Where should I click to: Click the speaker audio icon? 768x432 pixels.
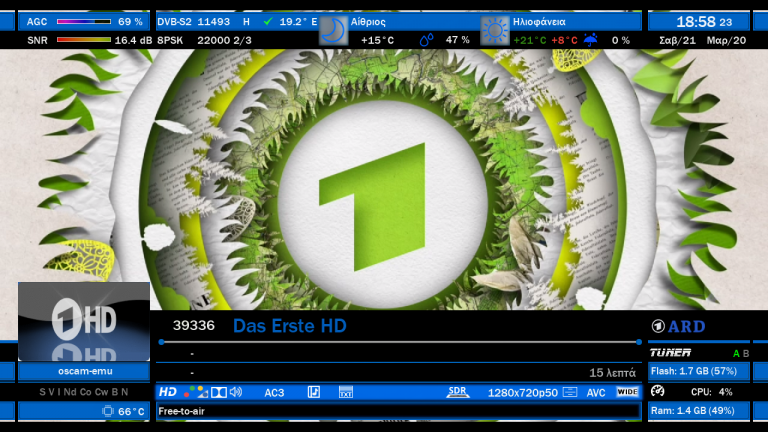[x=236, y=392]
